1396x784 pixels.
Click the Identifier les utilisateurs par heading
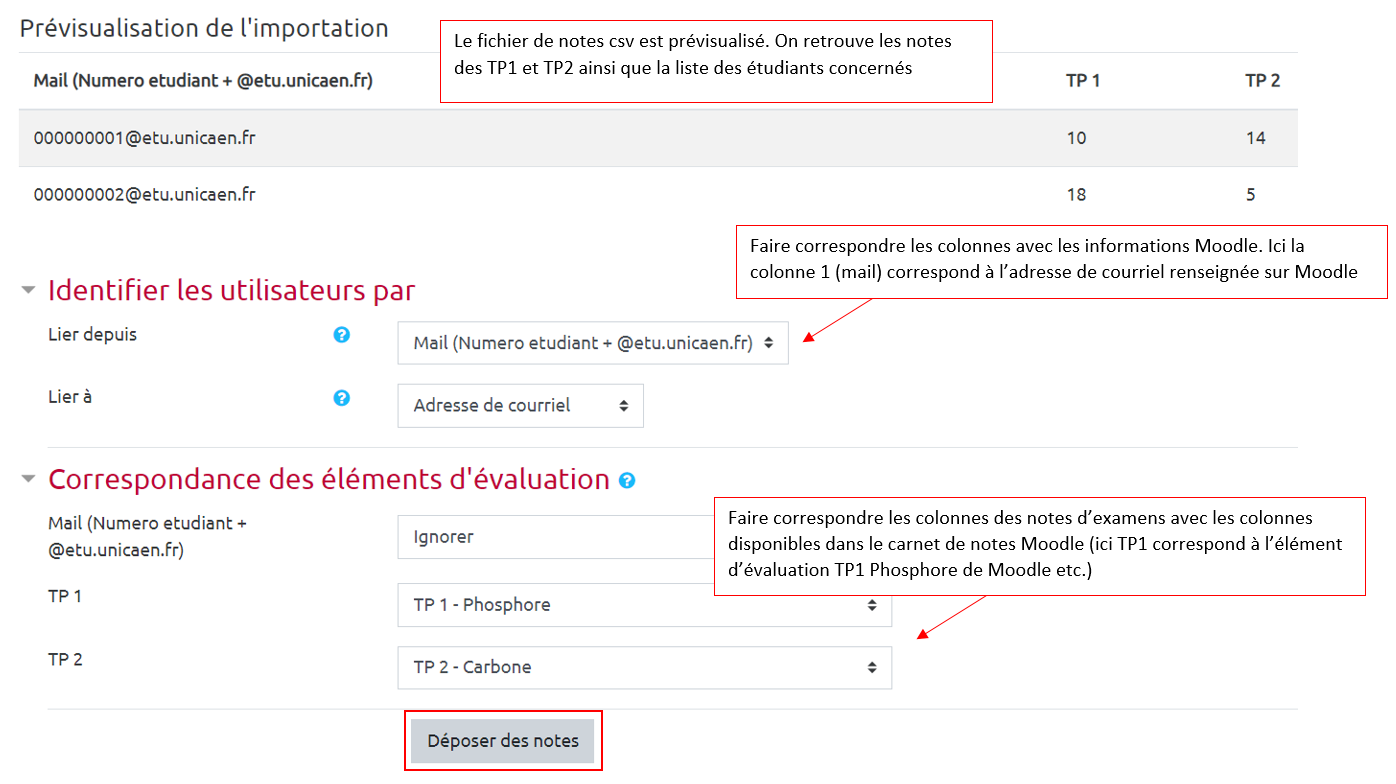click(232, 291)
